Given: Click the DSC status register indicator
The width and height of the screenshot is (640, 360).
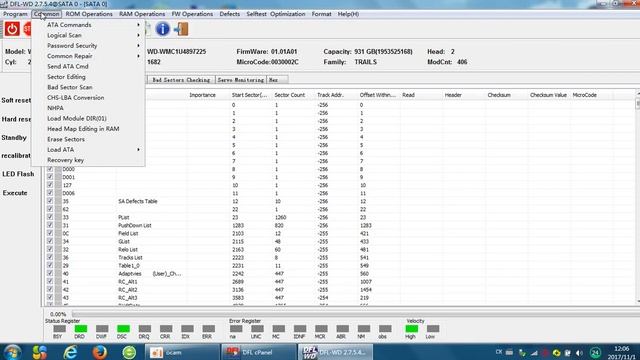Looking at the screenshot, I should click(x=123, y=329).
